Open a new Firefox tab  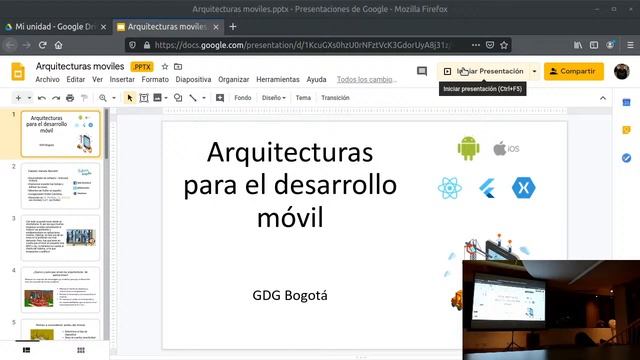233,27
